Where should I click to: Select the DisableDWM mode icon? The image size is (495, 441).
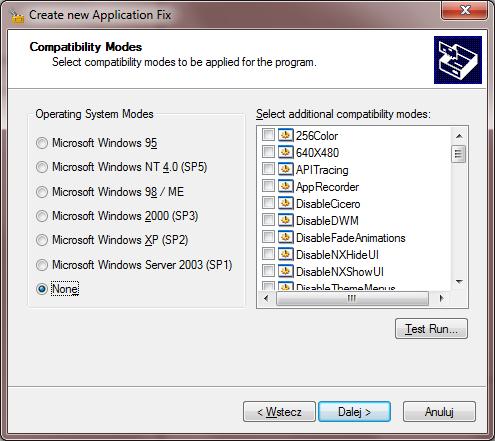coord(285,220)
